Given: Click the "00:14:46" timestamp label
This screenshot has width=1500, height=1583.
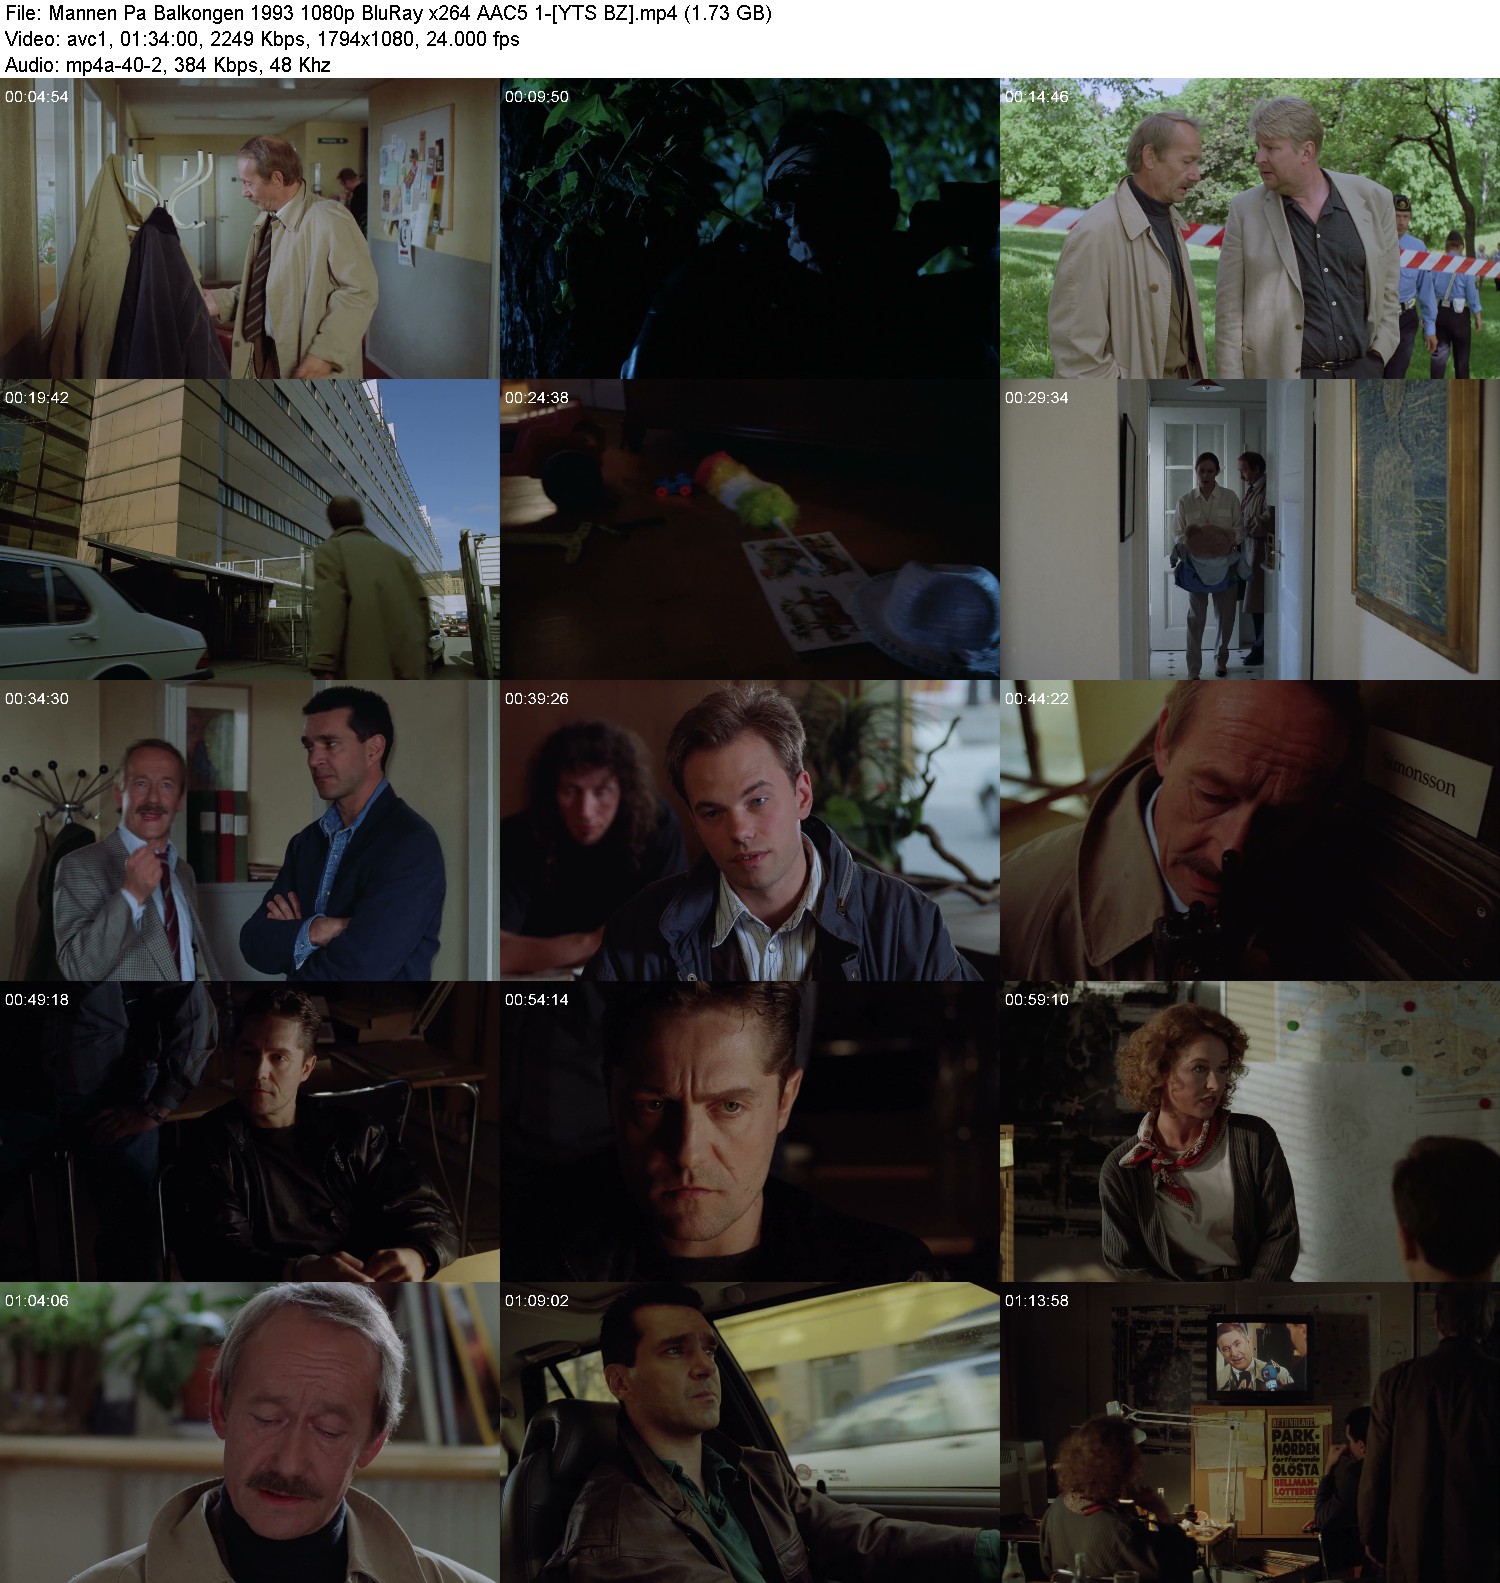Looking at the screenshot, I should 1037,97.
